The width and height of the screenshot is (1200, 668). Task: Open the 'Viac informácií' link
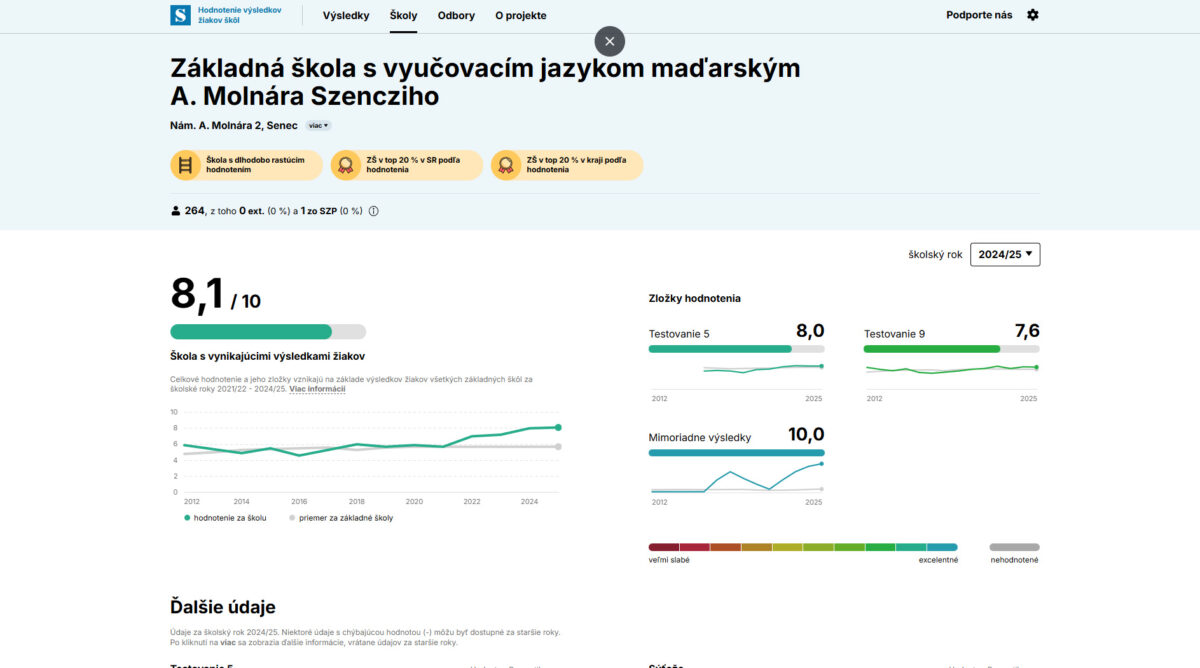[317, 388]
